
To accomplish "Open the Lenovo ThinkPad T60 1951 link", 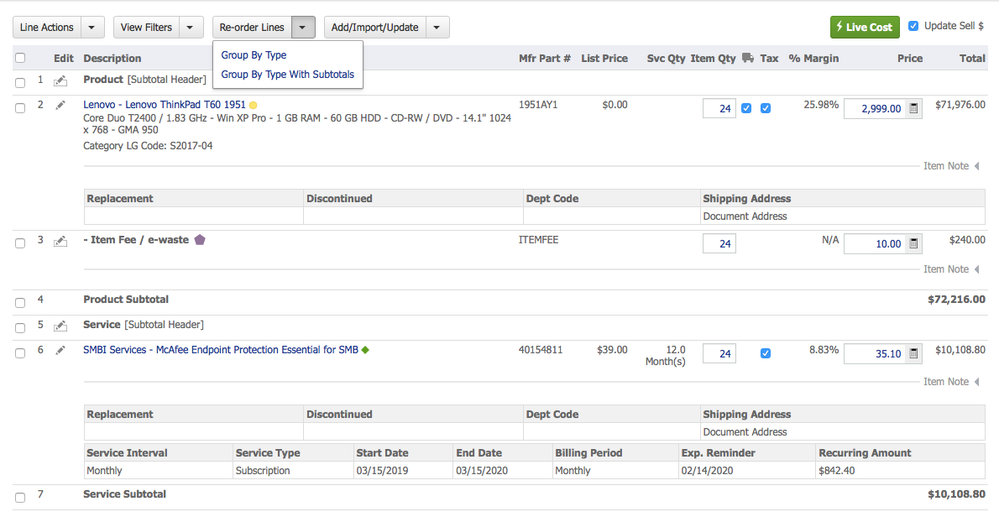I will [x=164, y=104].
